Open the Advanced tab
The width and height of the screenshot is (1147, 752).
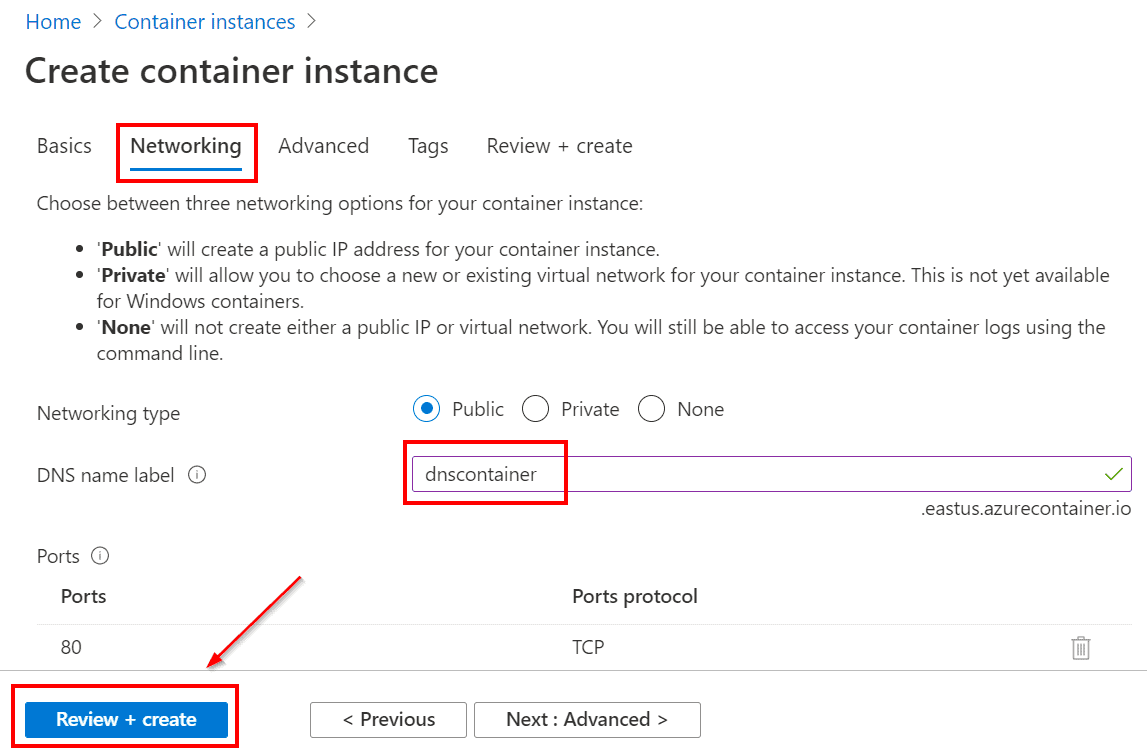[x=323, y=146]
